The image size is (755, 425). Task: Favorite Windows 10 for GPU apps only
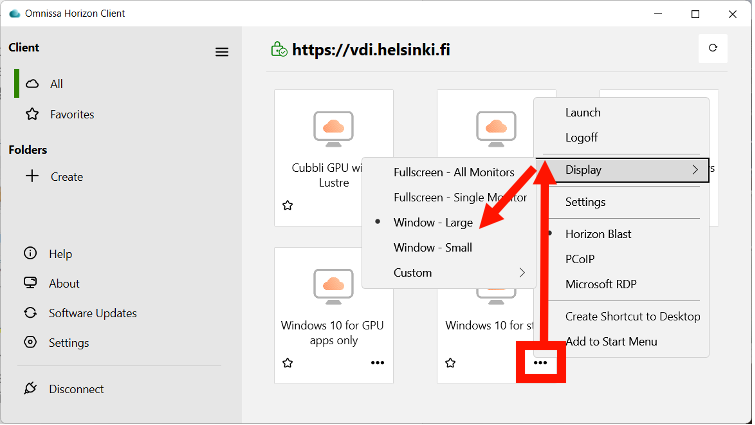(287, 363)
